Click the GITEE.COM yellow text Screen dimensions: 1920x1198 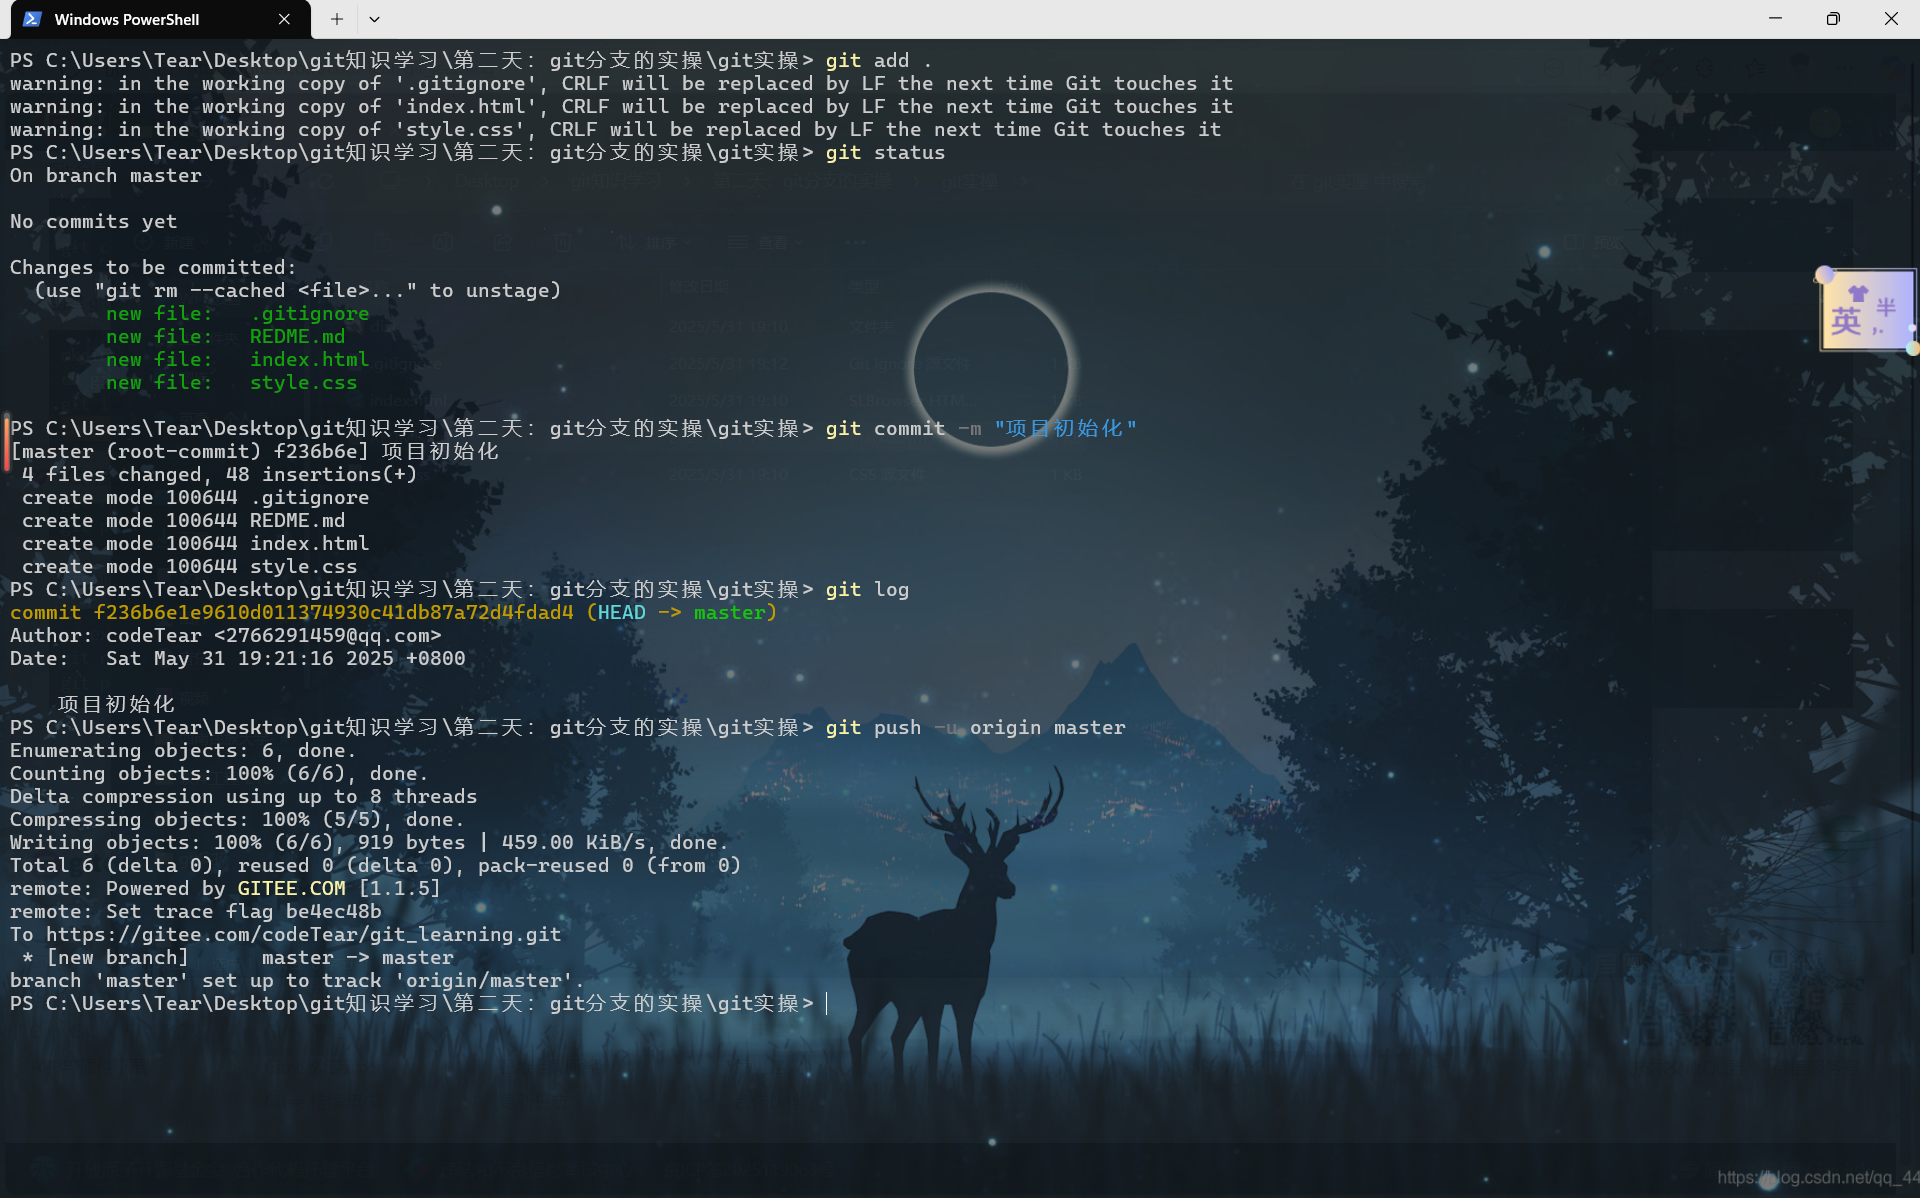point(291,888)
